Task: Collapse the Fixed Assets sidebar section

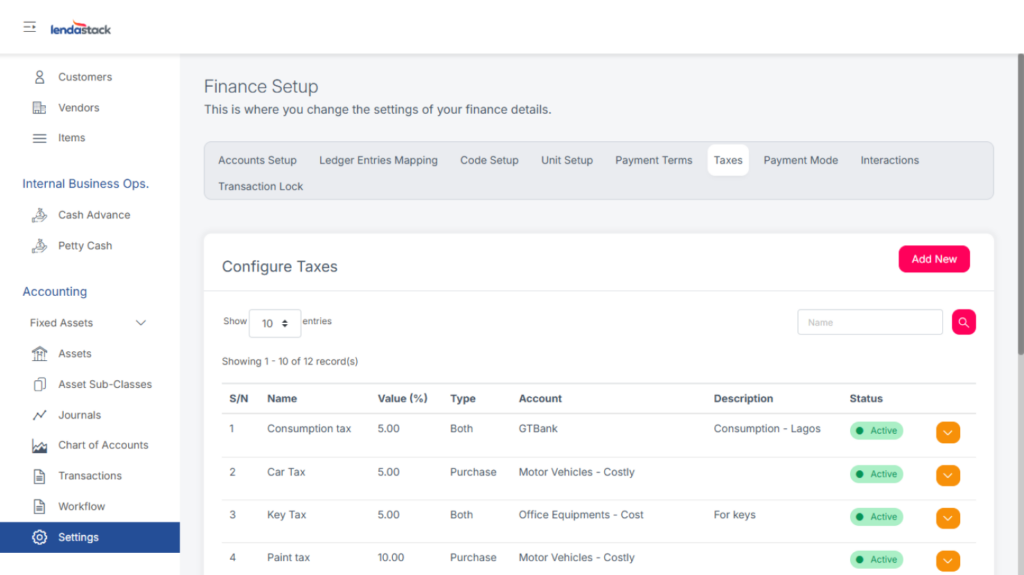Action: pyautogui.click(x=141, y=323)
